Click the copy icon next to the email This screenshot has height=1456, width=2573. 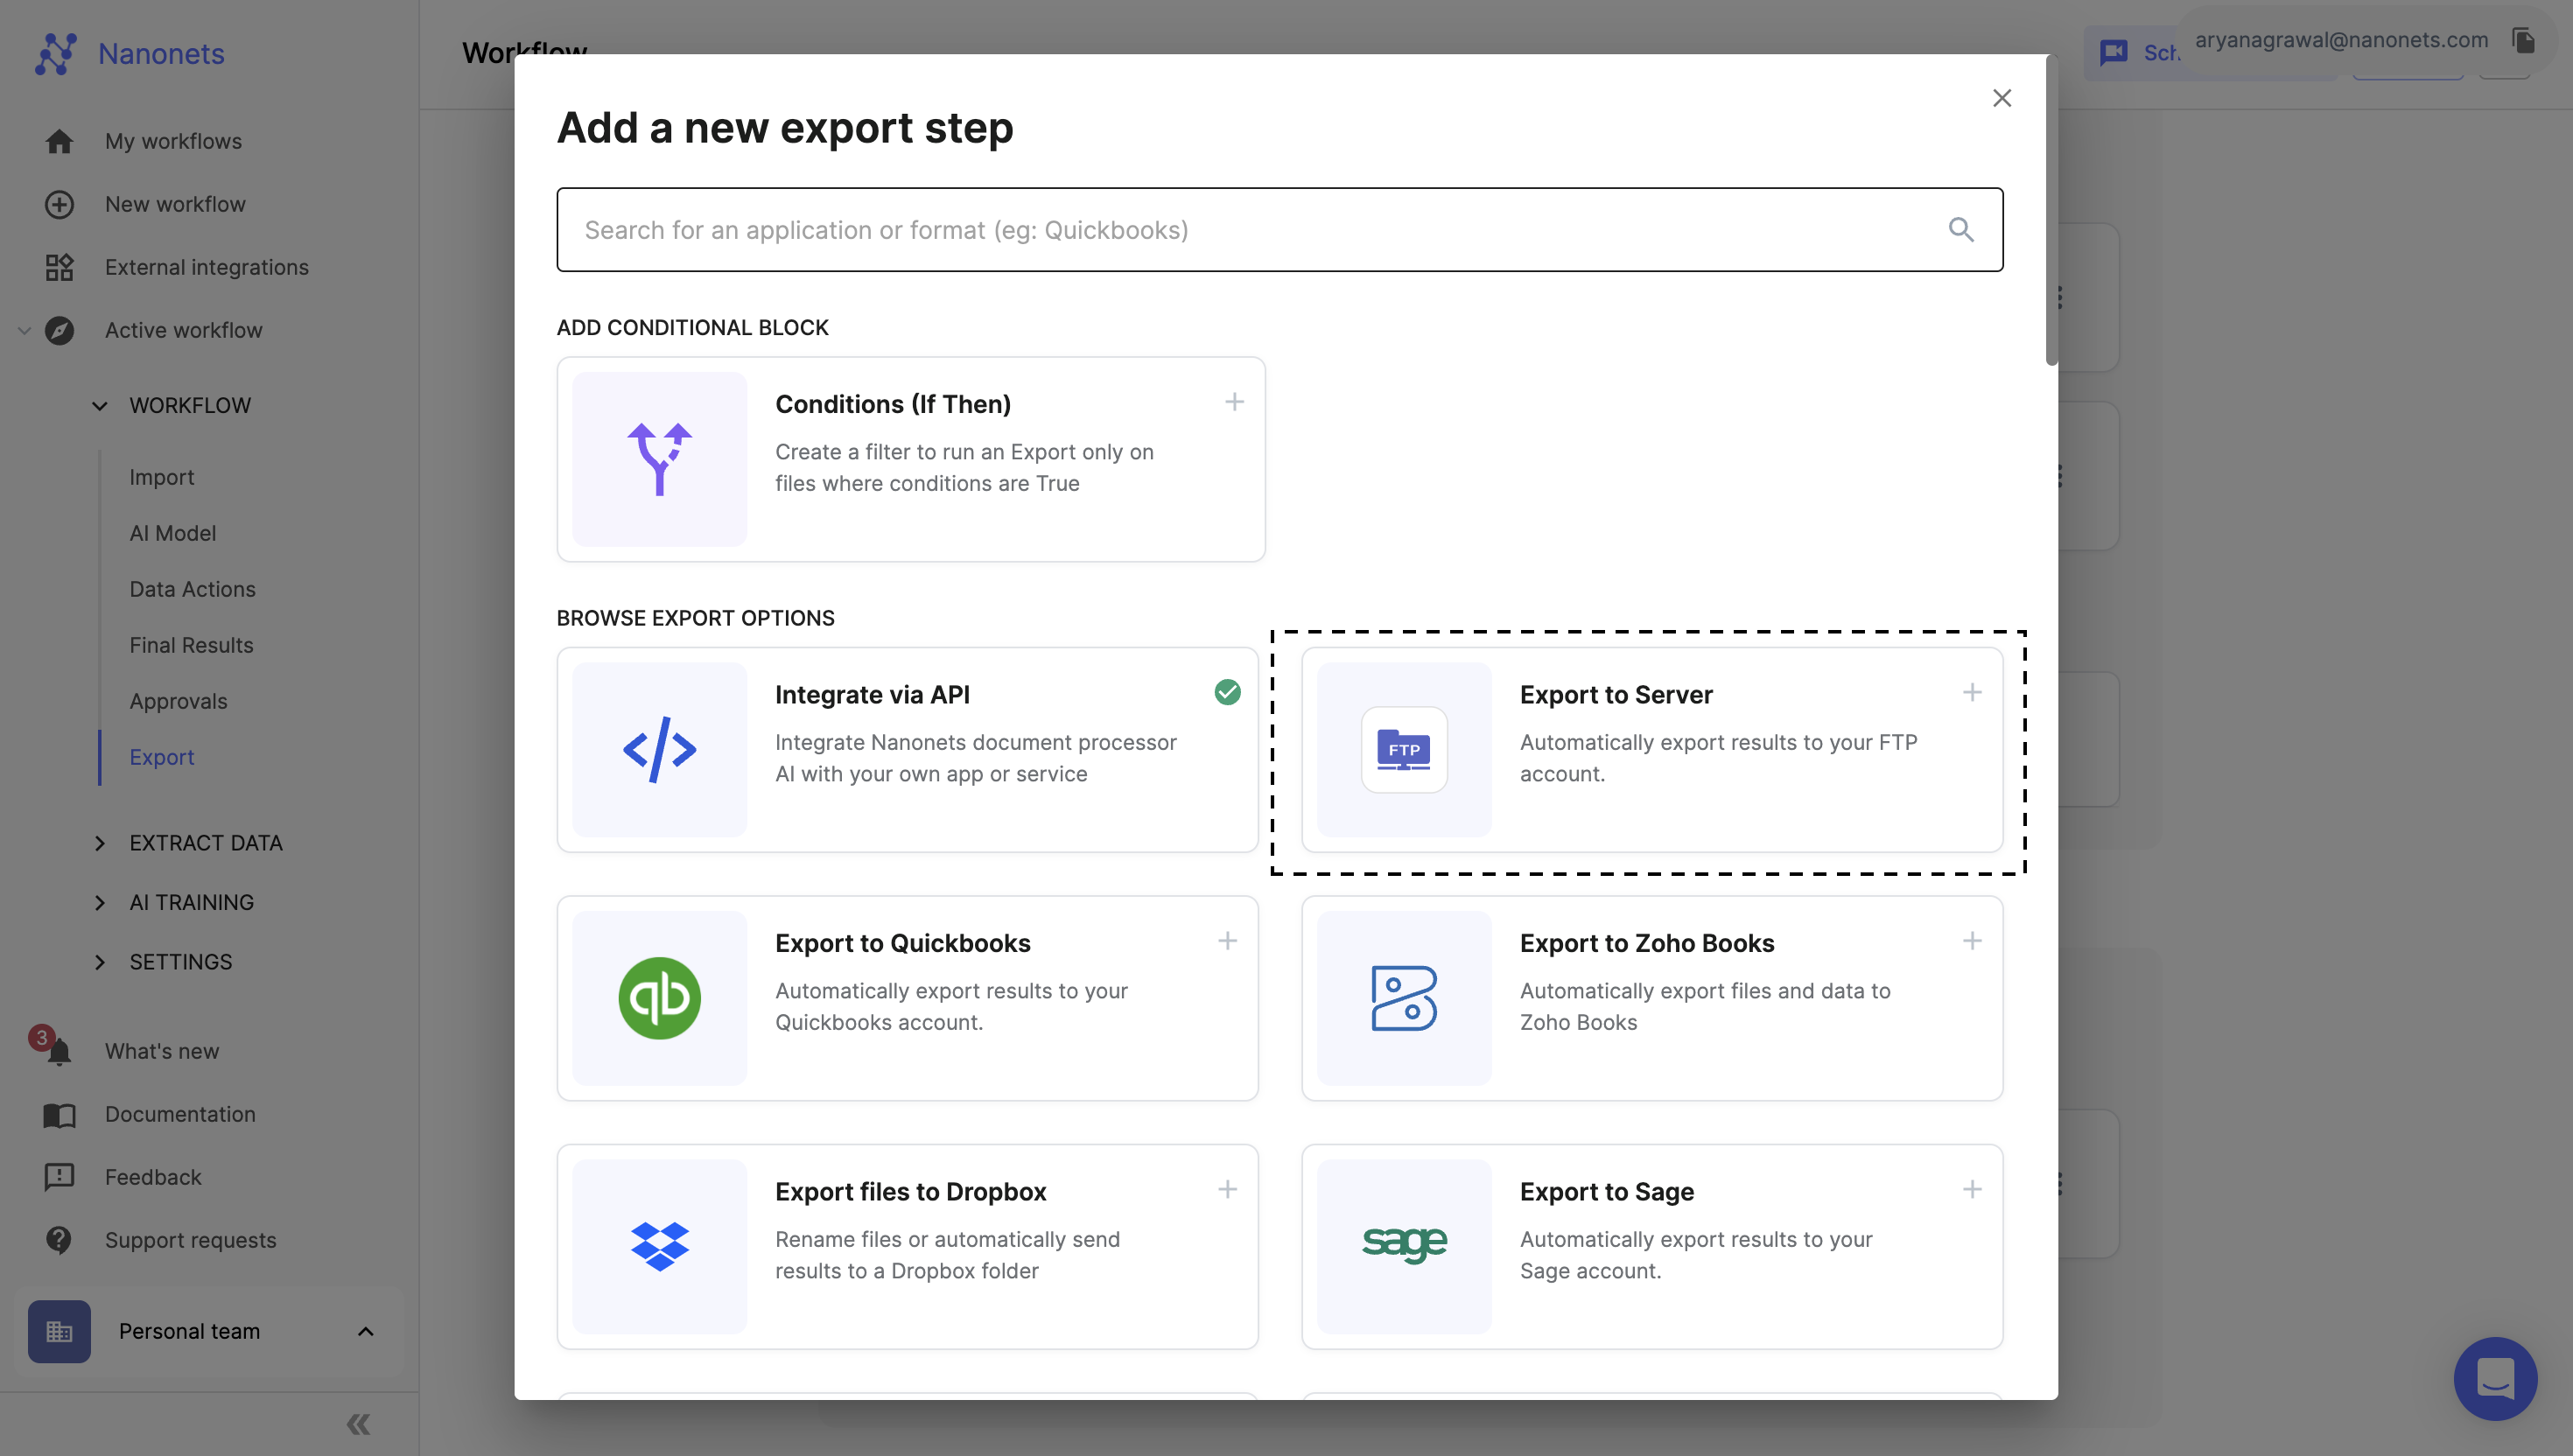point(2524,40)
